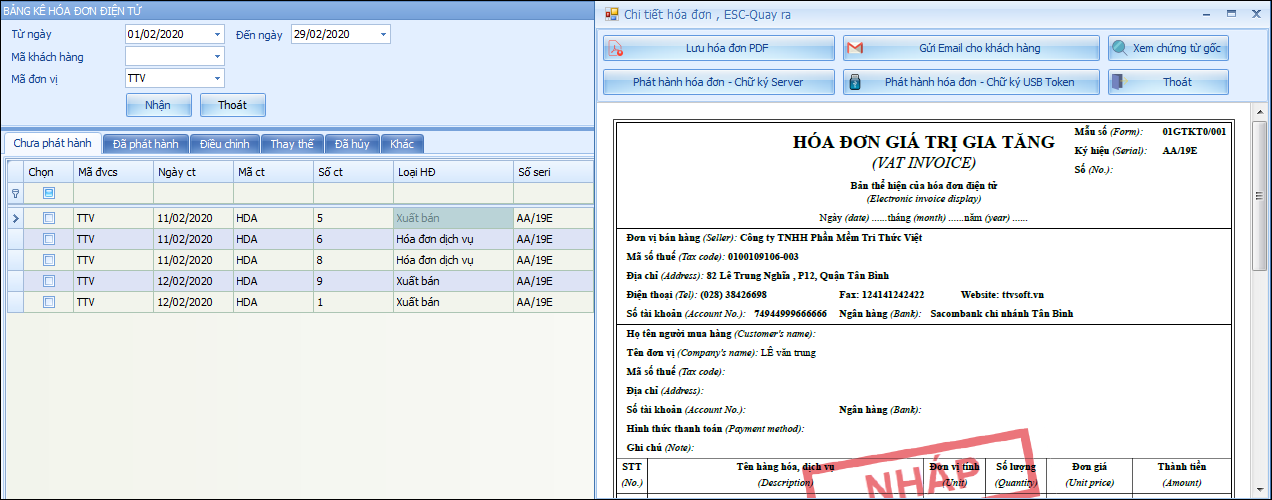Image resolution: width=1272 pixels, height=500 pixels.
Task: Click the PDF icon on Lưu hóa đơn PDF
Action: click(x=618, y=49)
